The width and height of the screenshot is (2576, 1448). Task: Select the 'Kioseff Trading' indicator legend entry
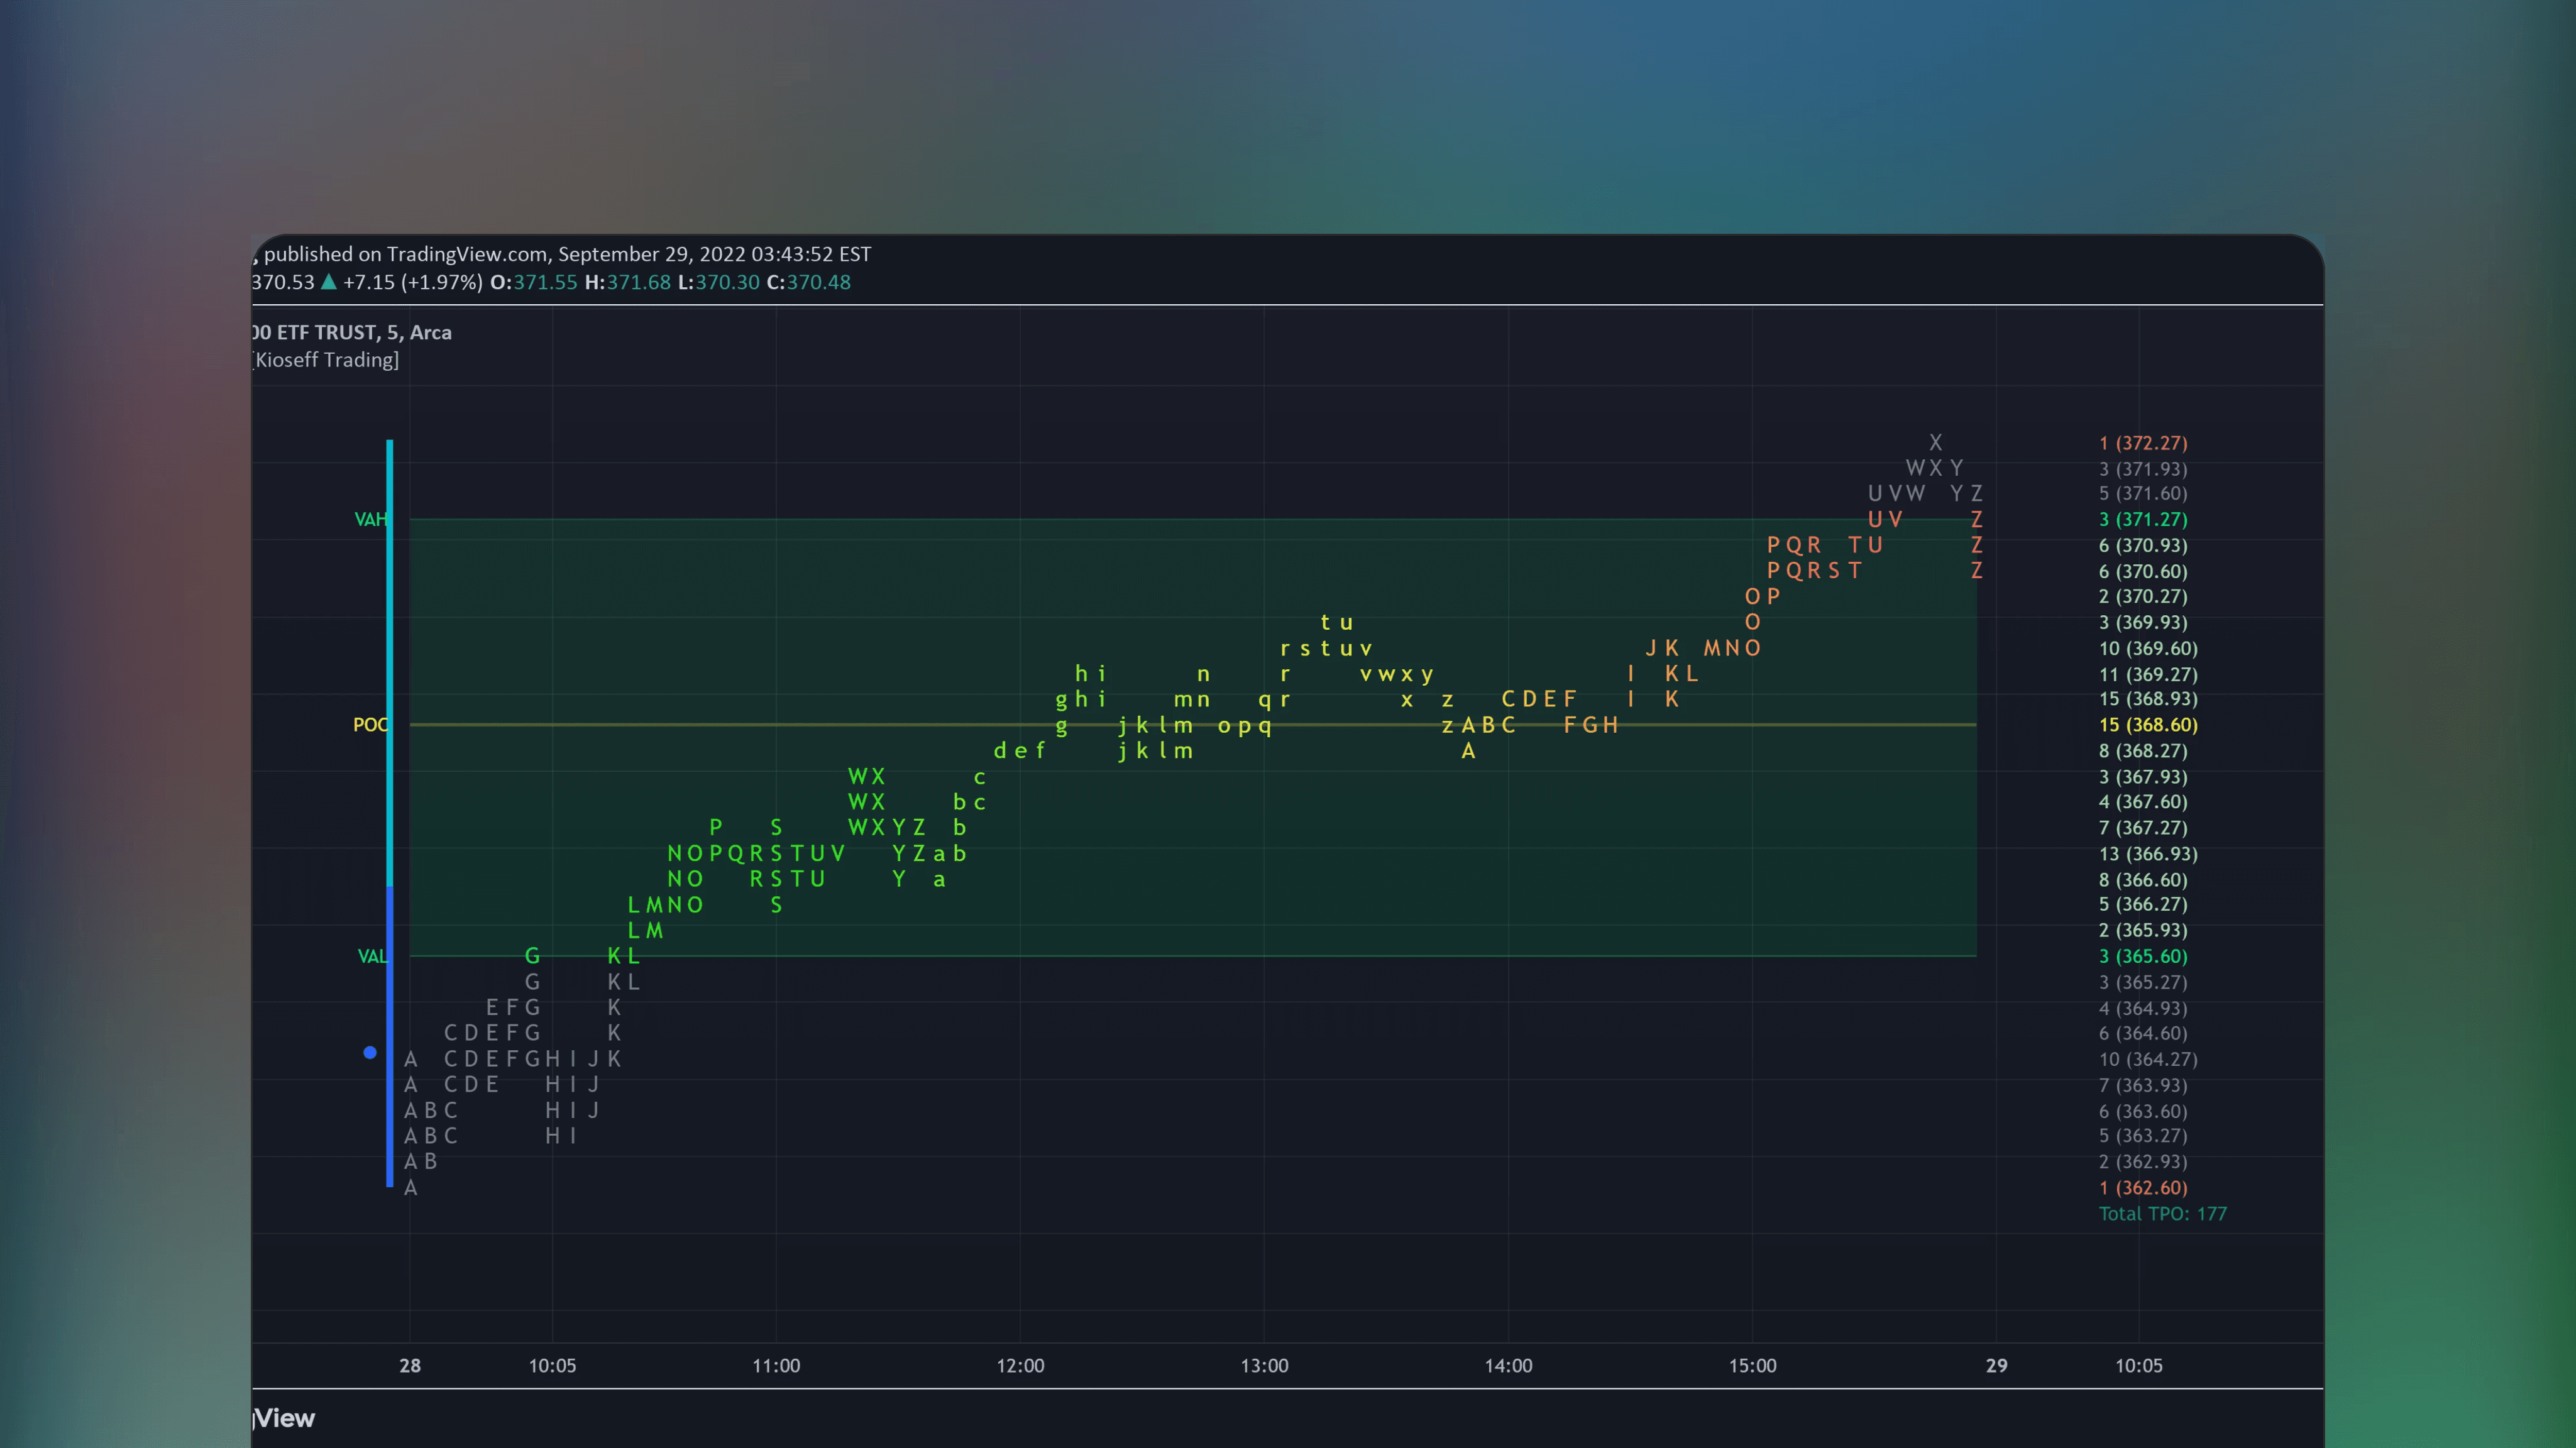point(325,360)
